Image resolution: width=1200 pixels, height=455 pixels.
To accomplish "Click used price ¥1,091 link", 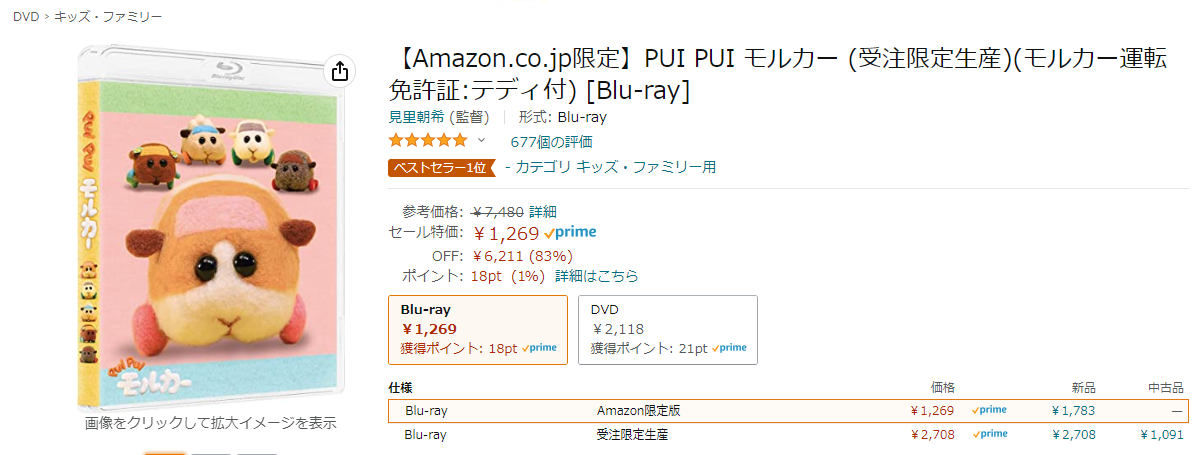I will click(x=1162, y=435).
